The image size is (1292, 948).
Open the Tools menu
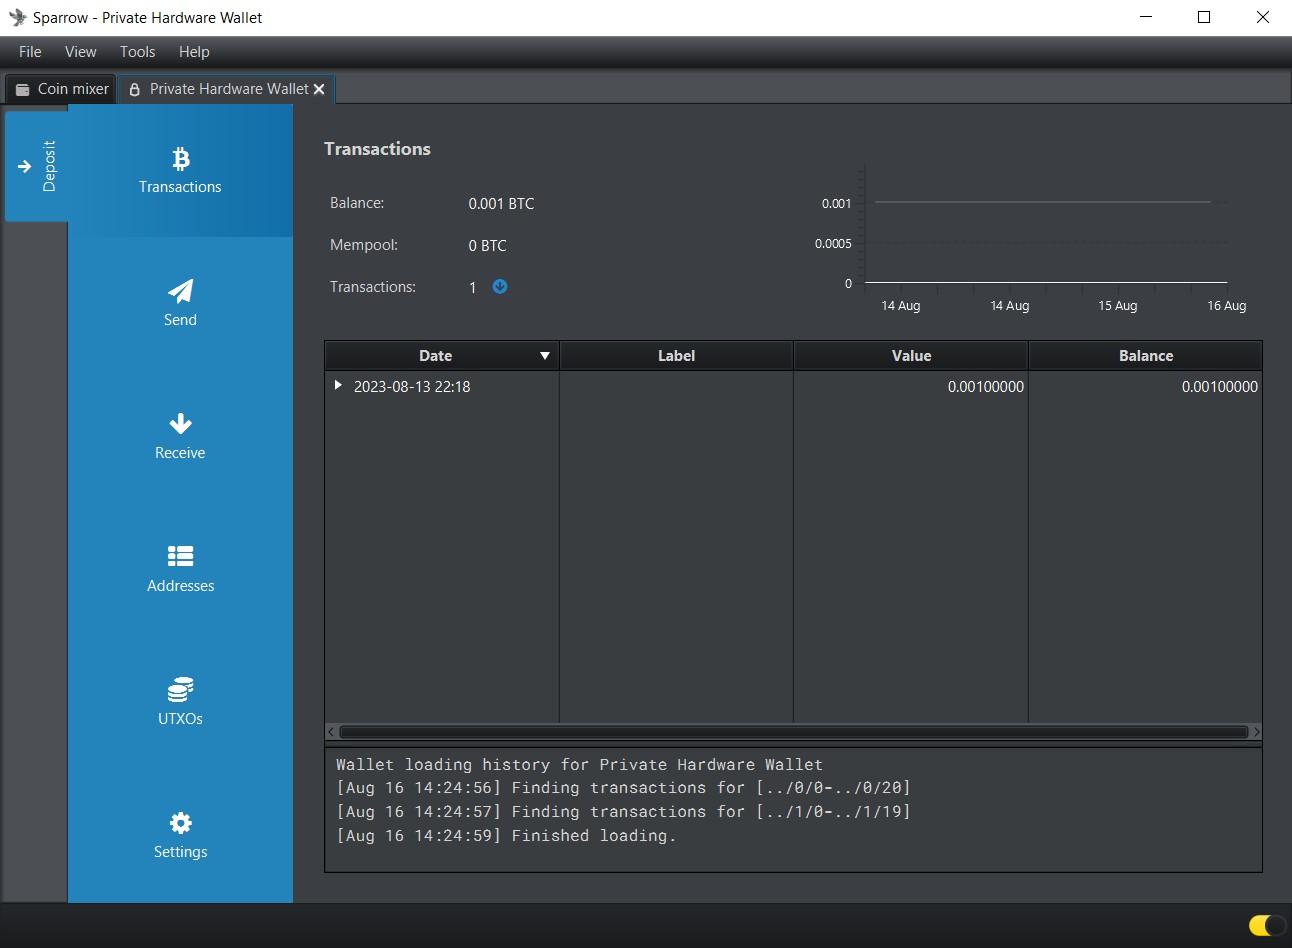[137, 52]
